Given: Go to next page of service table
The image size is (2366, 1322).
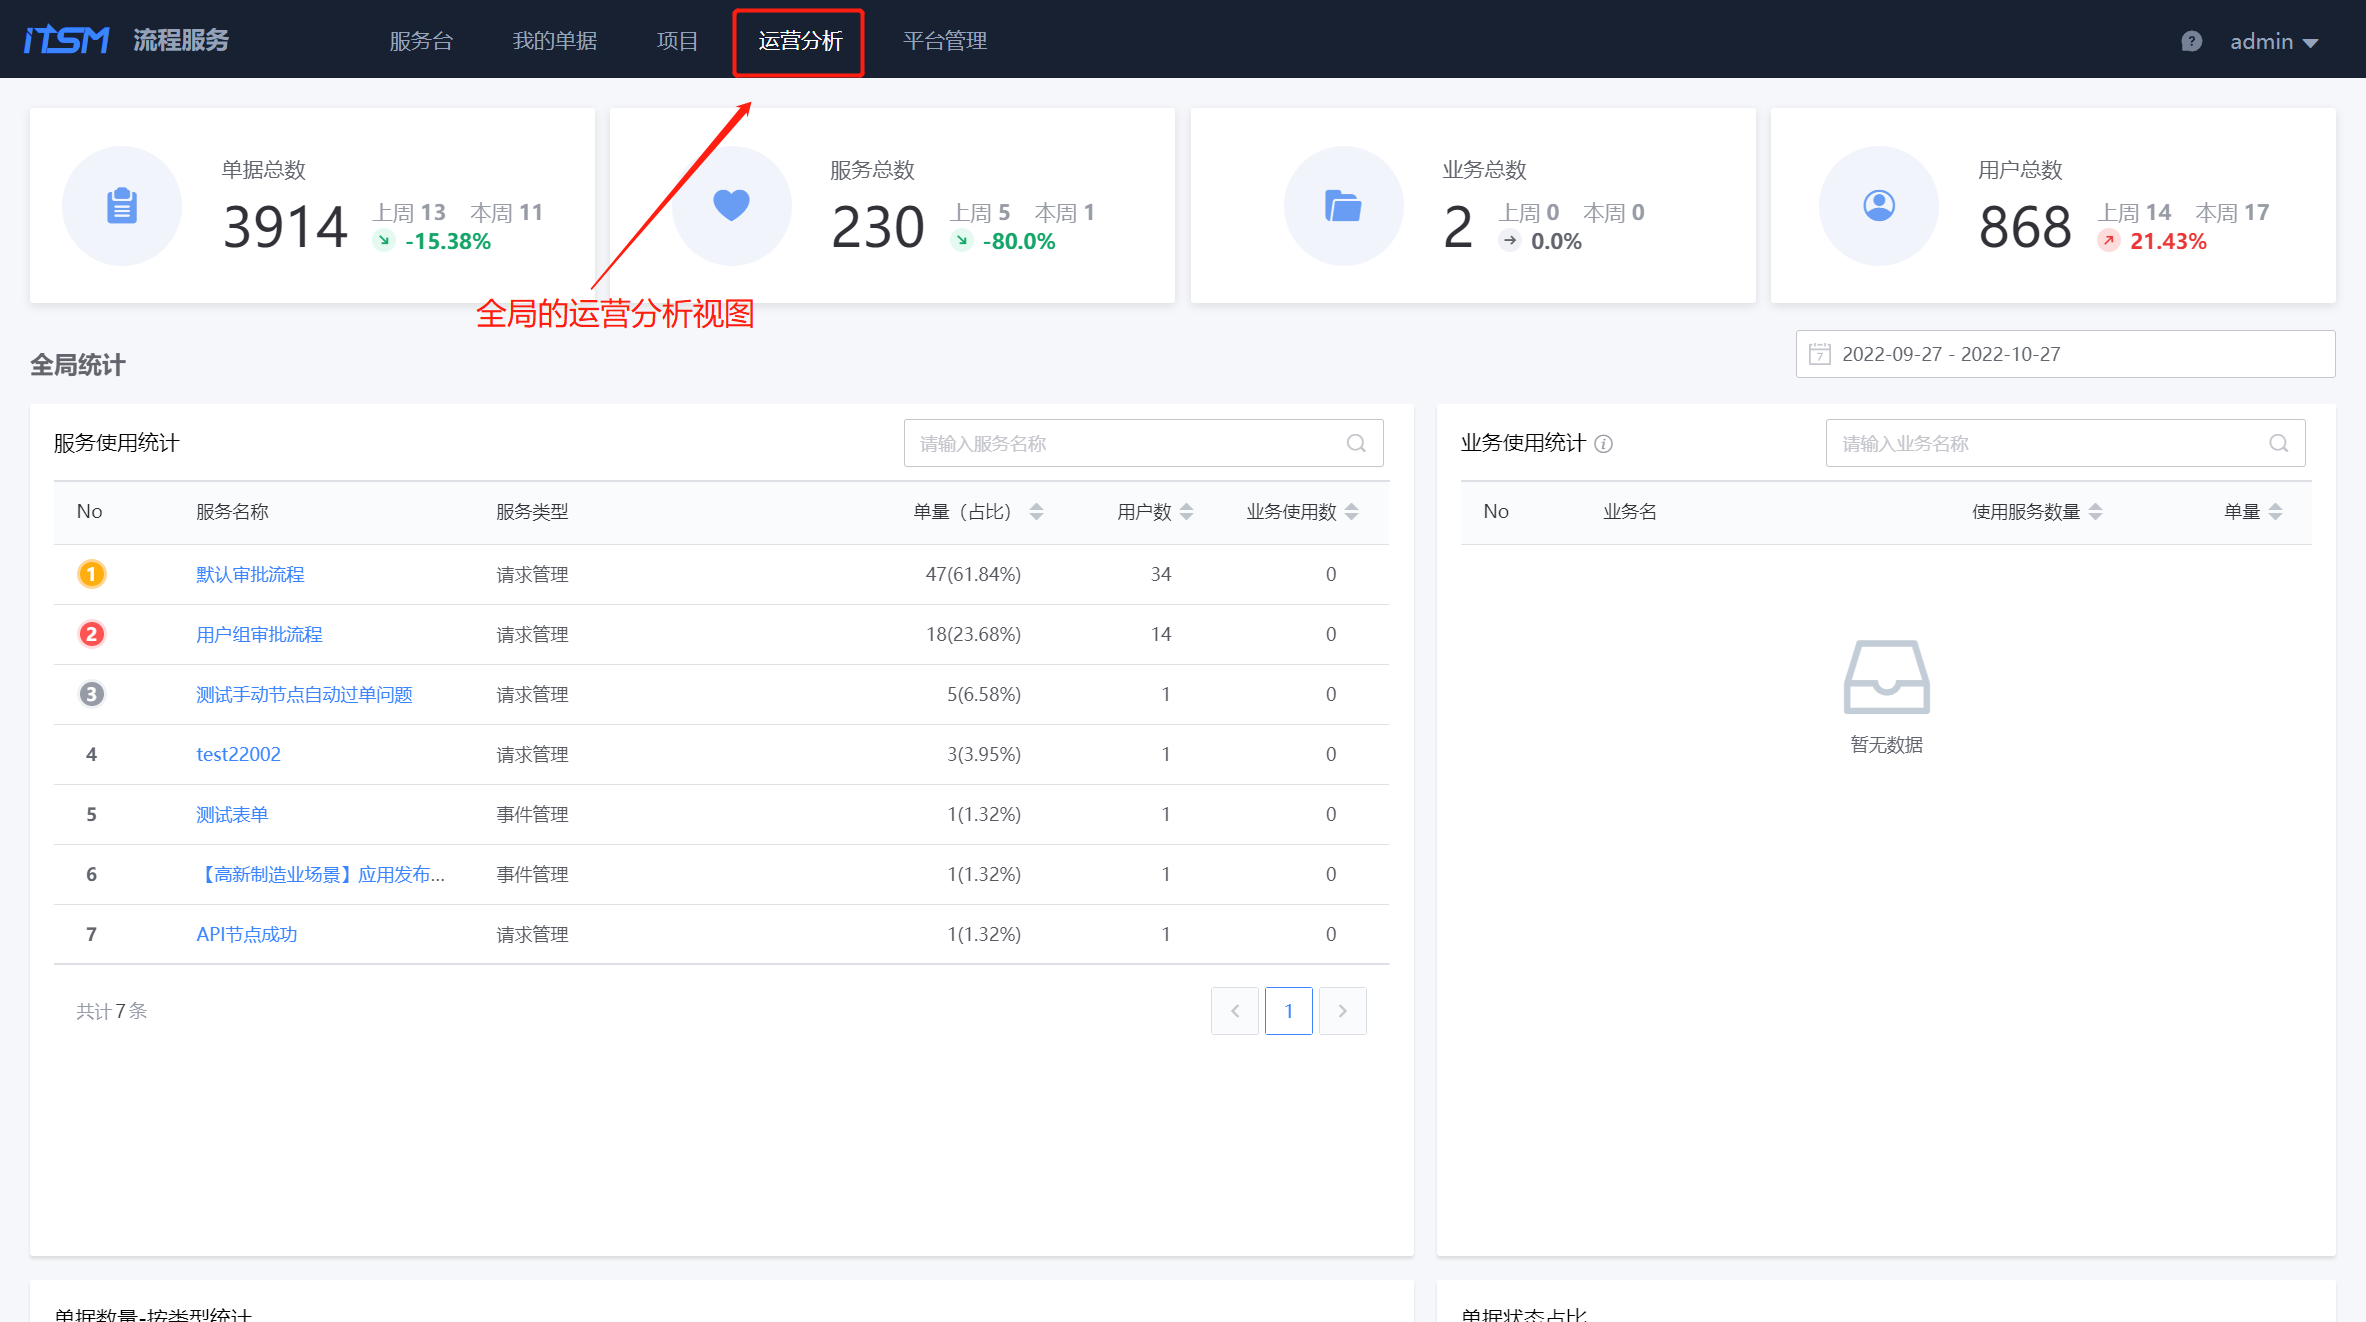Looking at the screenshot, I should coord(1342,1011).
